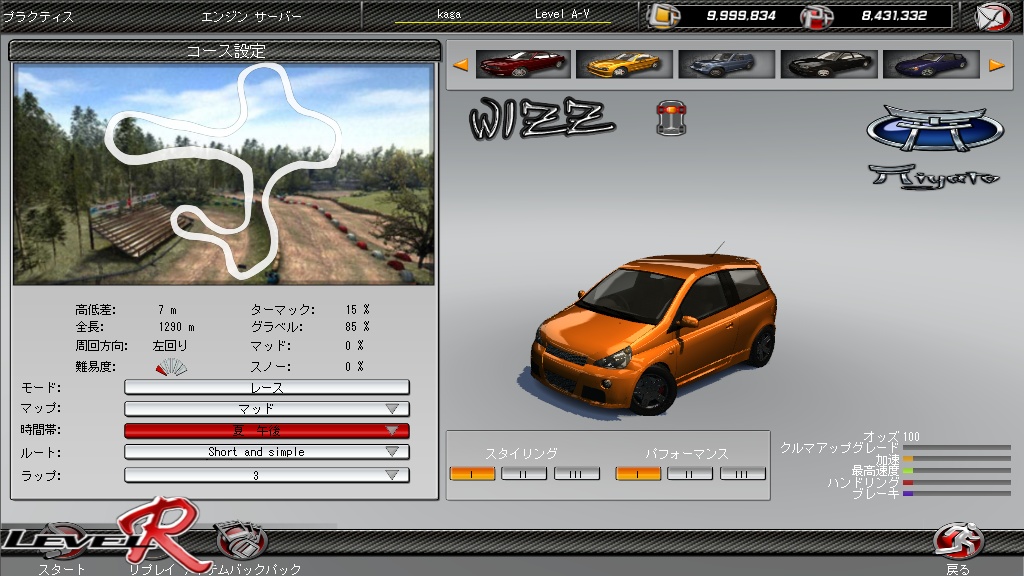Open the time of day (時間帯) dropdown

(267, 430)
